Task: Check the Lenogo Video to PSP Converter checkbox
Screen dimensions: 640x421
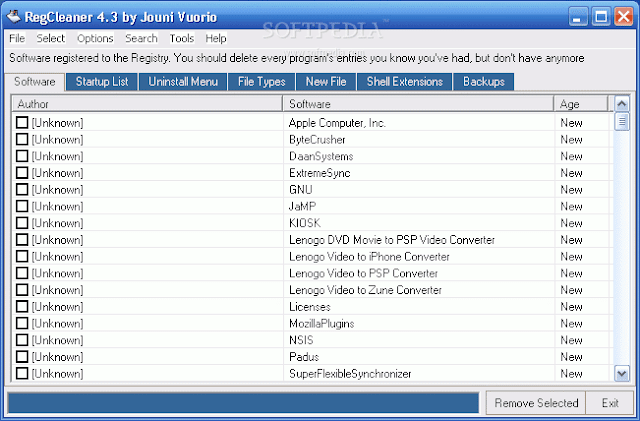Action: point(22,273)
